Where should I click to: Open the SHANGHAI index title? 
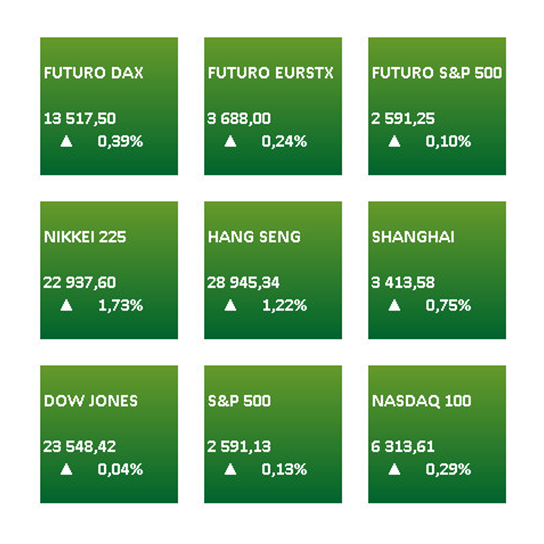413,237
